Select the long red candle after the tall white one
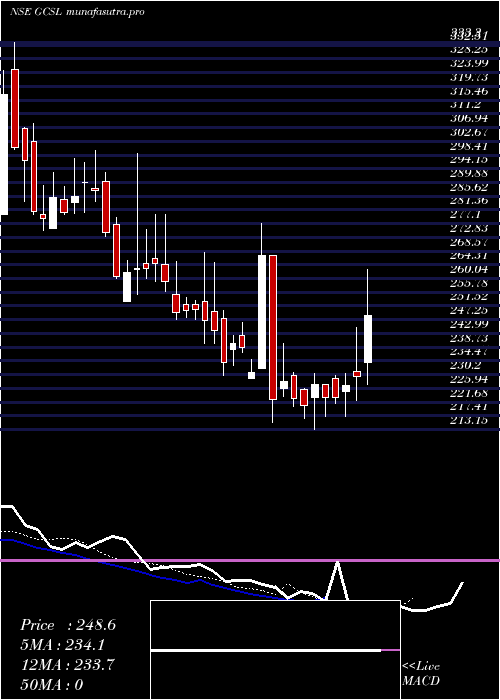Screen dimensions: 500x700 273,327
